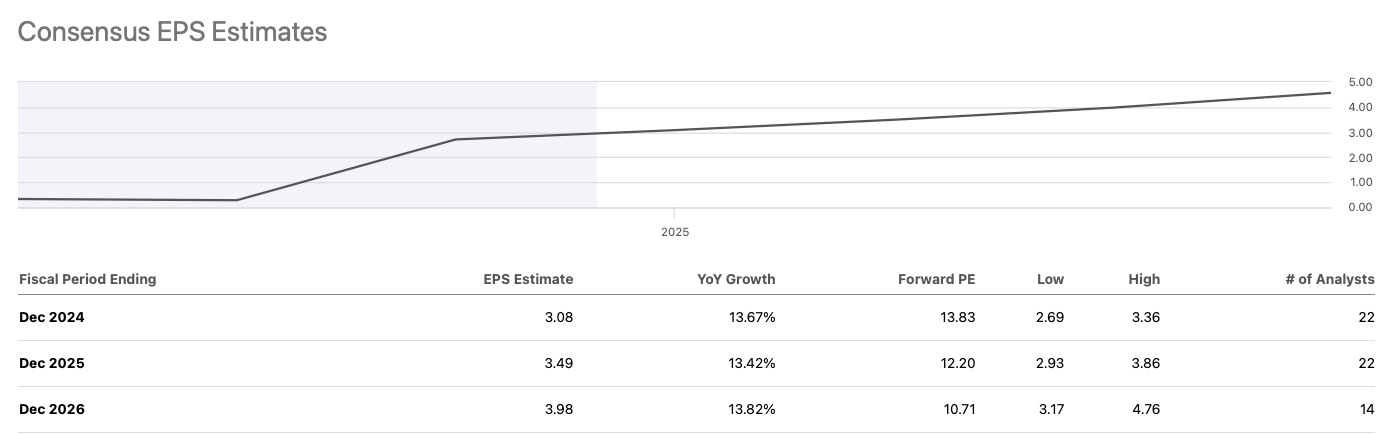Sort by EPS Estimate column header
Screen dimensions: 1398x435
(528, 279)
